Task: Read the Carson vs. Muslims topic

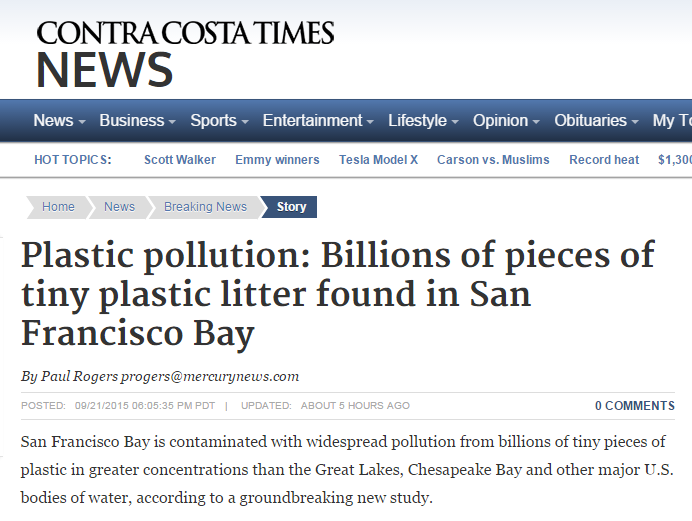Action: [493, 160]
